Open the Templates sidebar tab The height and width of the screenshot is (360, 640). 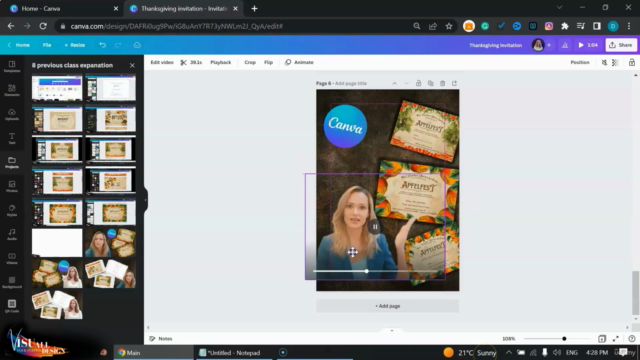[x=12, y=67]
